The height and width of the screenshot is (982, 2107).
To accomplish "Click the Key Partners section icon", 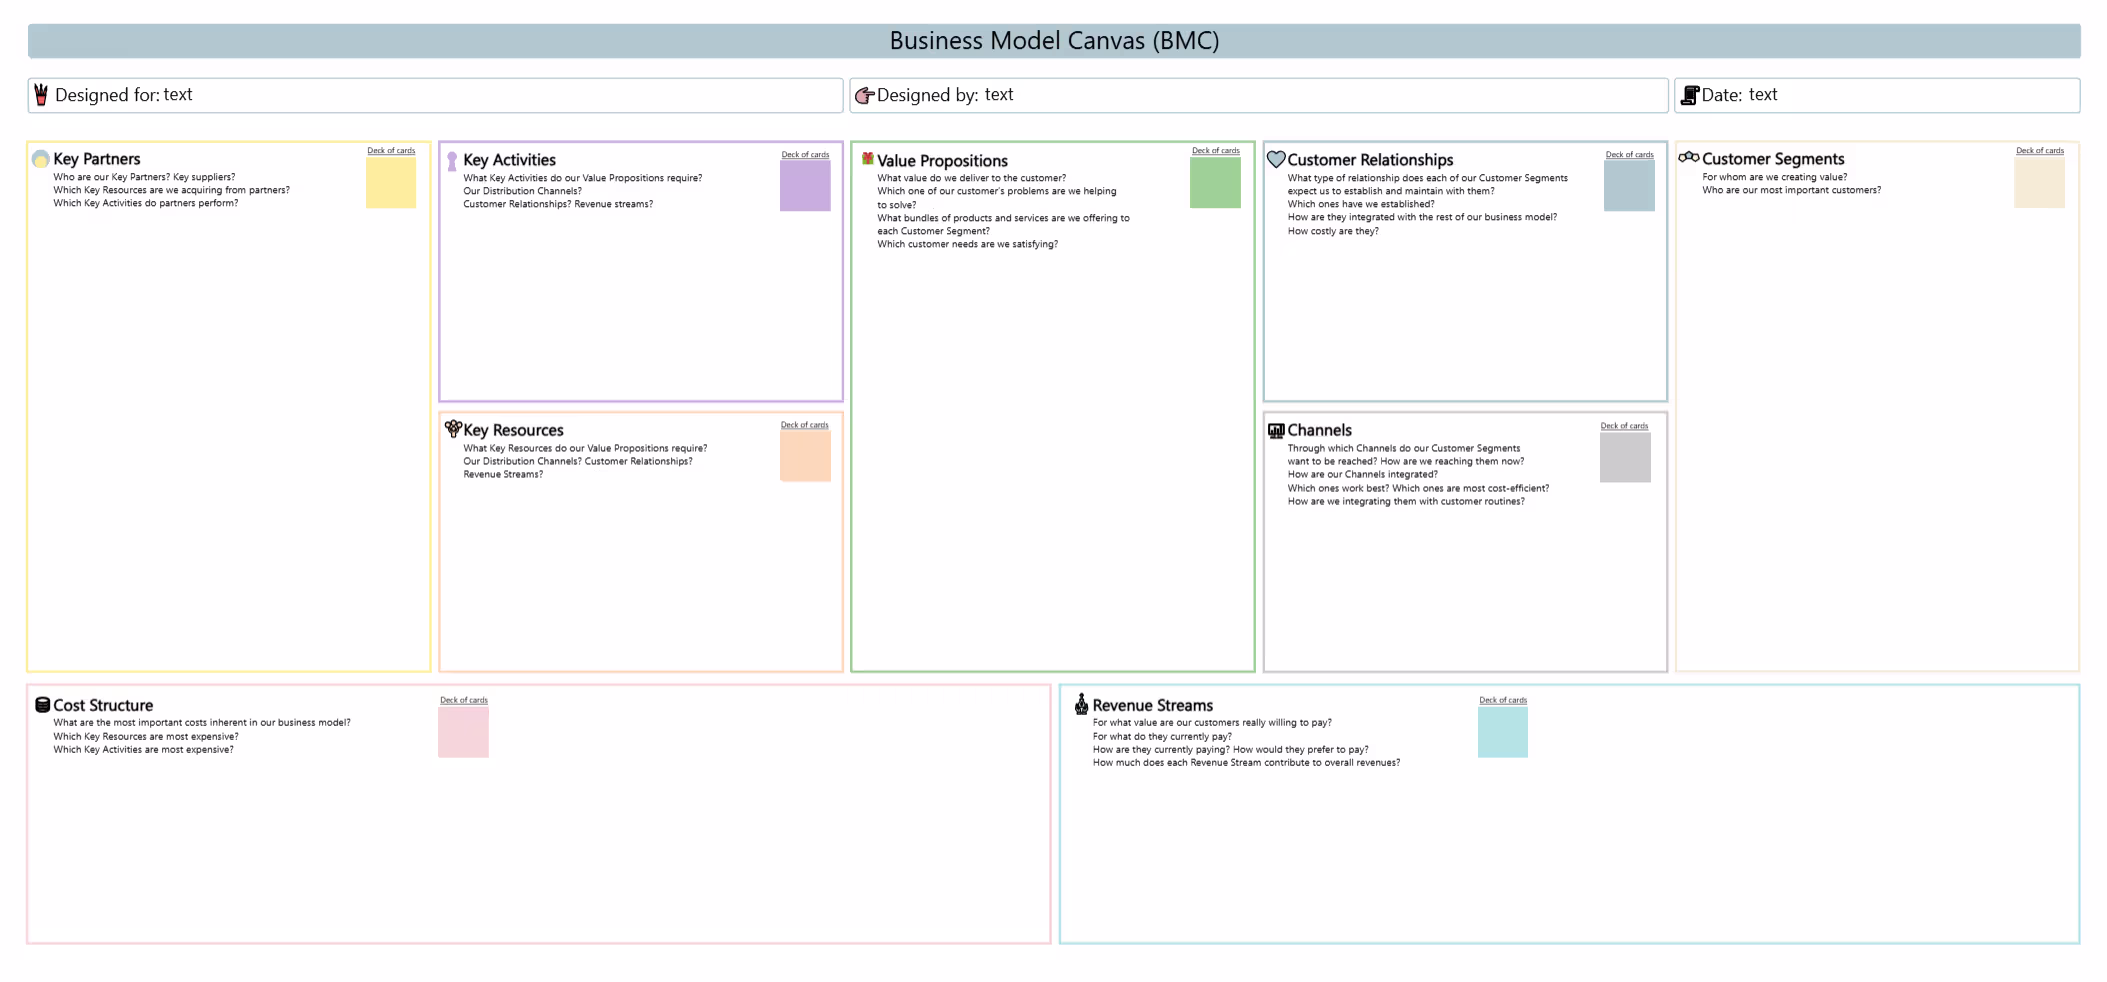I will [41, 159].
